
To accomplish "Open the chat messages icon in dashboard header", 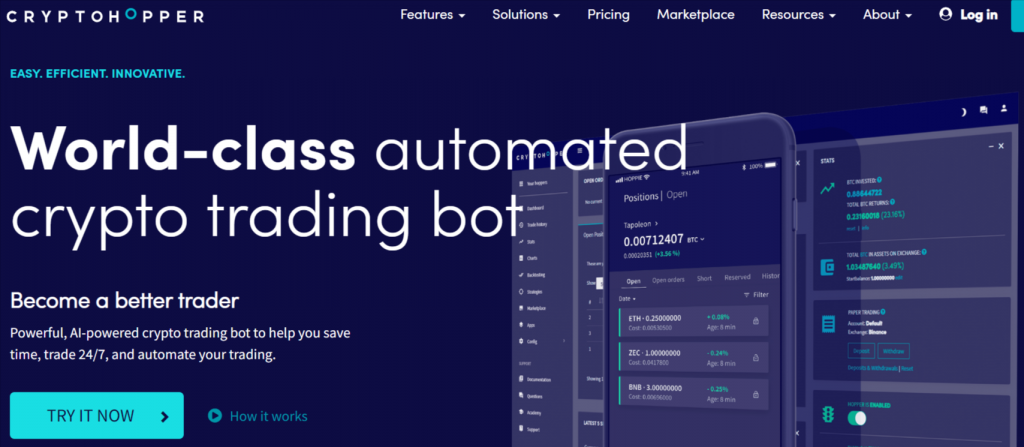I will [984, 111].
